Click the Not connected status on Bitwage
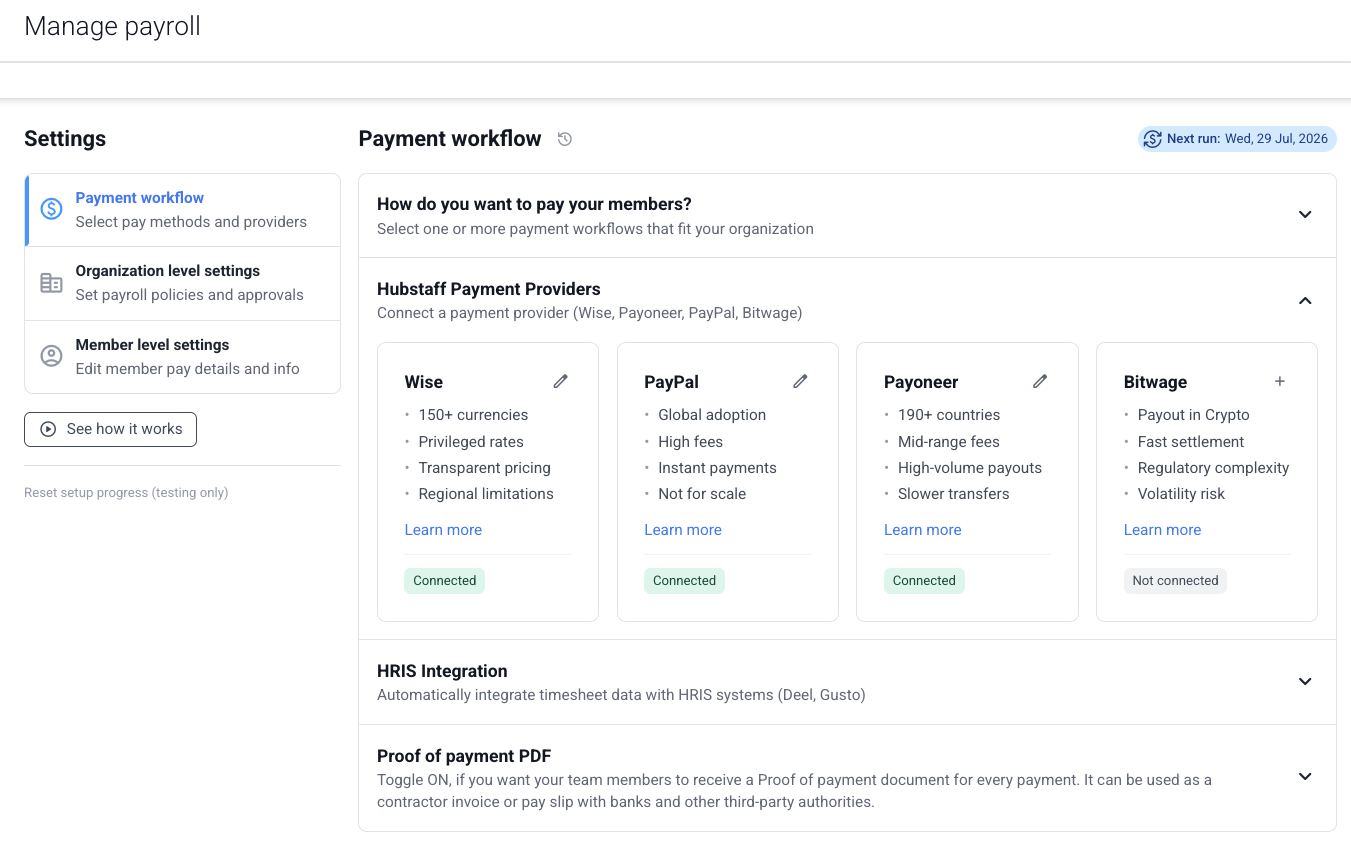This screenshot has width=1351, height=850. pos(1175,581)
